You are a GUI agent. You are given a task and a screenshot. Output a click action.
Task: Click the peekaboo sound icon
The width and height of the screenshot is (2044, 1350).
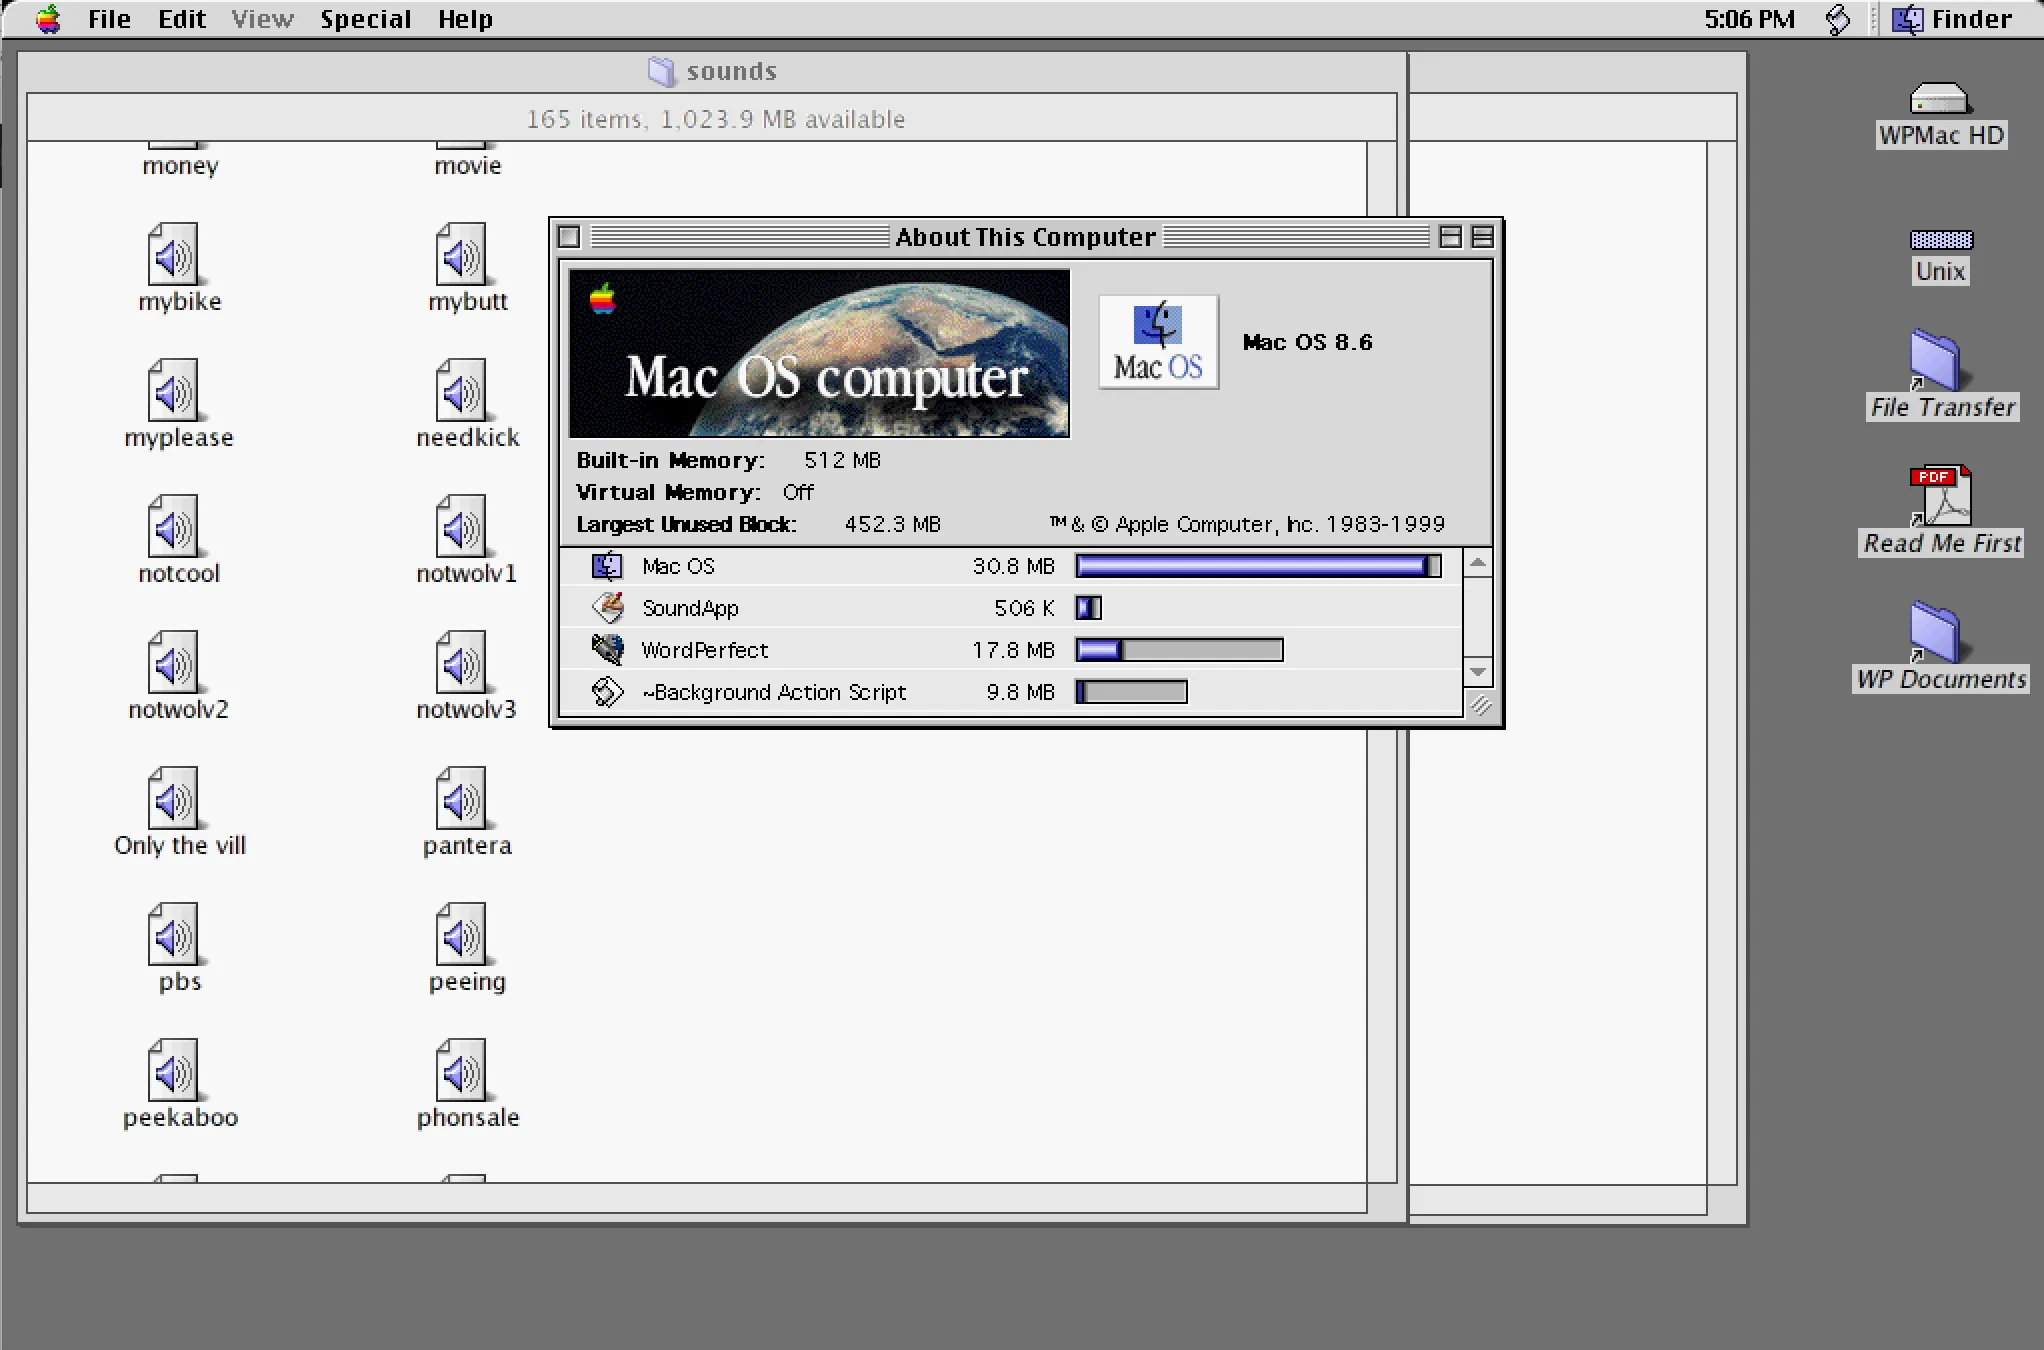[173, 1070]
